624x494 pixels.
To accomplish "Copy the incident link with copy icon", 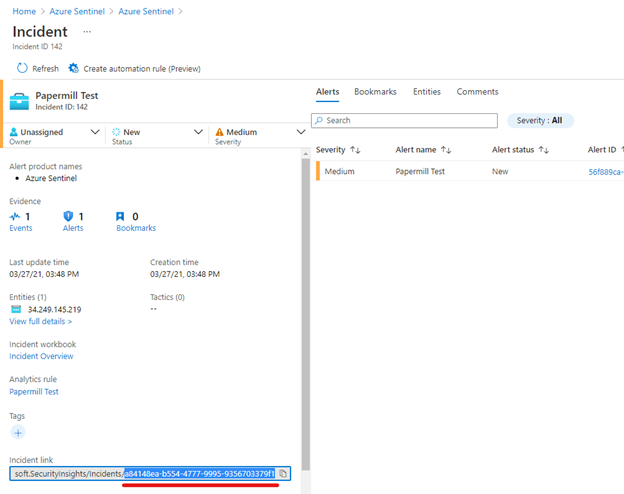I will [283, 473].
